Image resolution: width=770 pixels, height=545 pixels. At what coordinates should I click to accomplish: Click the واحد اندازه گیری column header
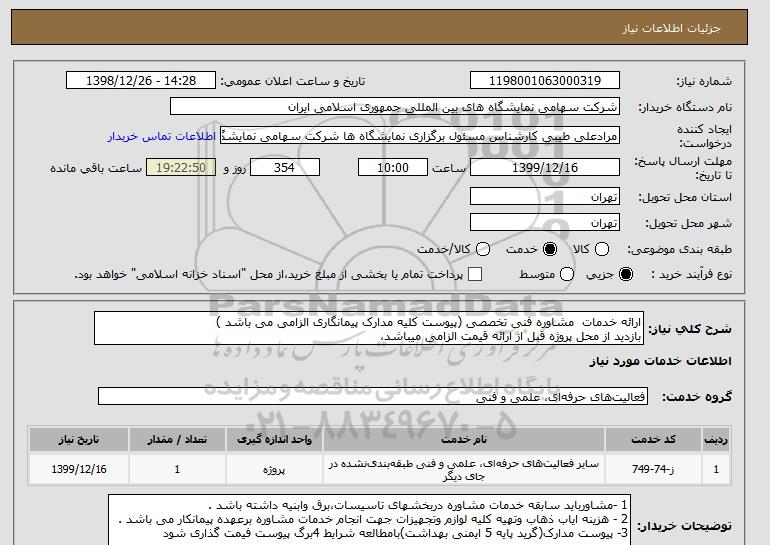click(275, 439)
